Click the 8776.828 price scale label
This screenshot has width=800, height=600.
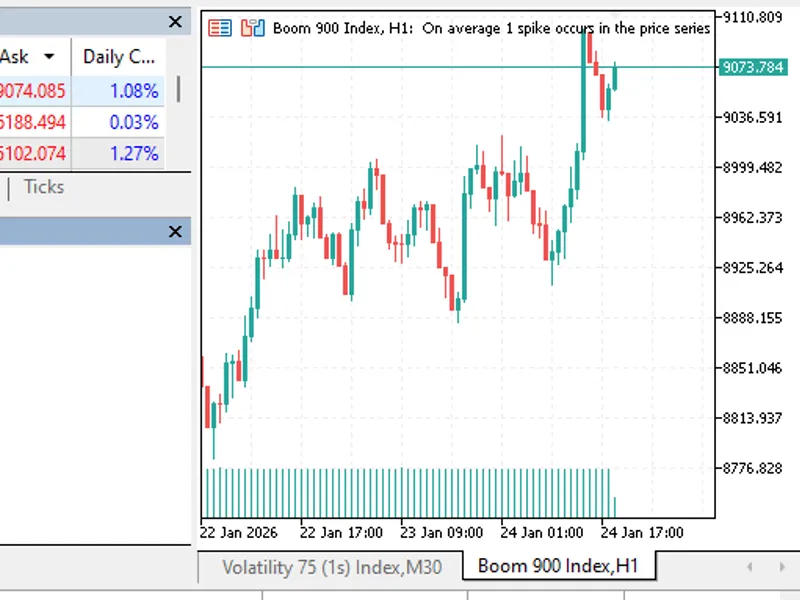click(753, 468)
